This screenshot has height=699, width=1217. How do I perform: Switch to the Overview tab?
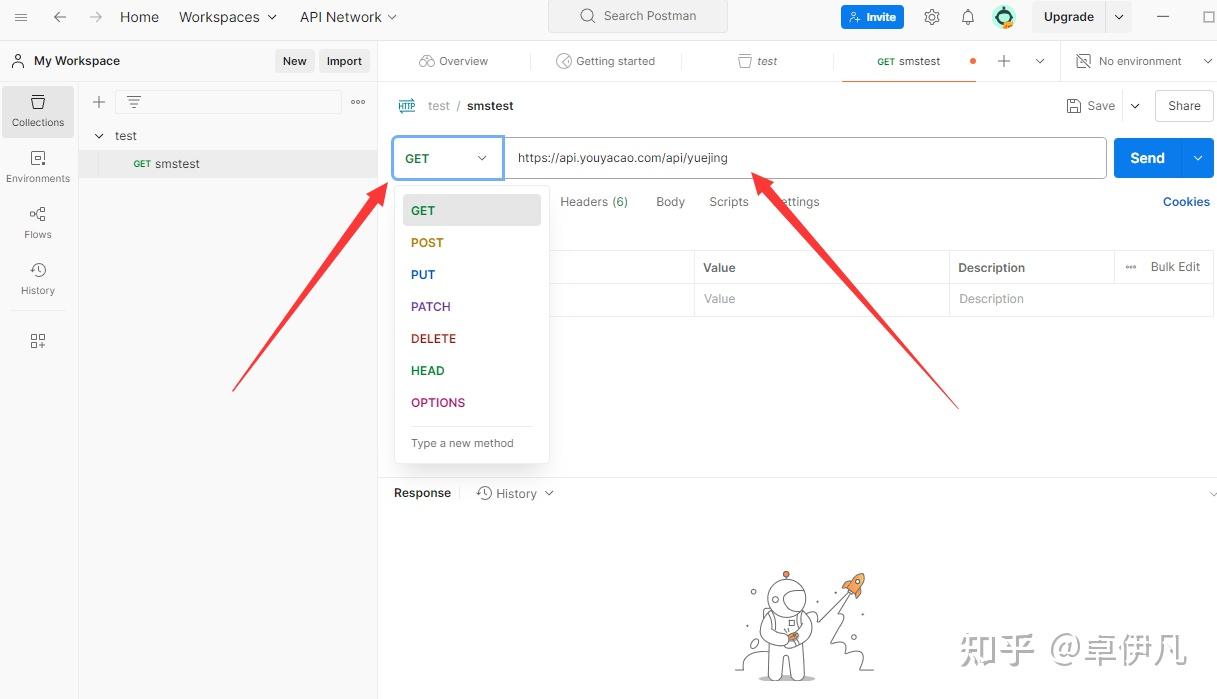click(454, 61)
